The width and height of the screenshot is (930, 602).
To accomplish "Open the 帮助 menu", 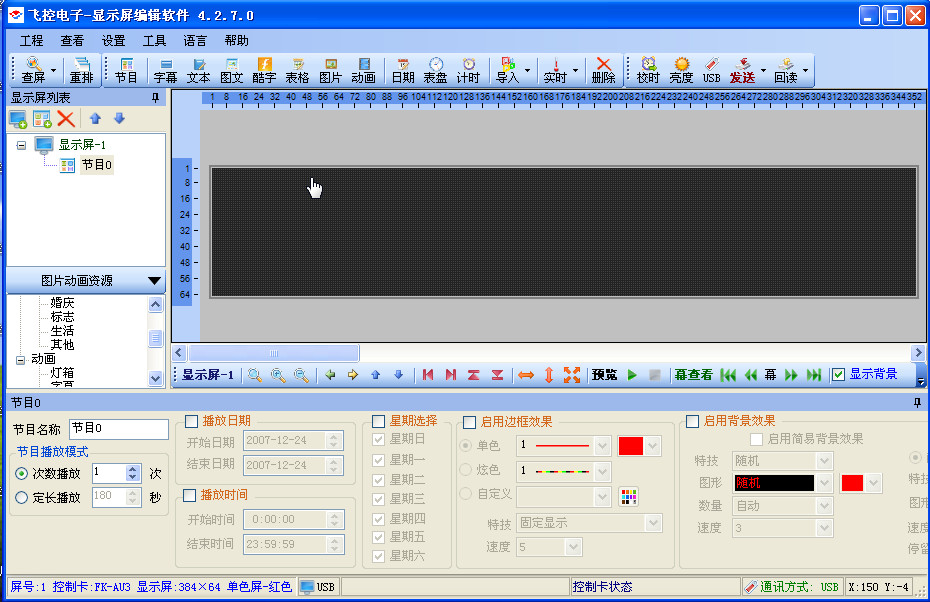I will (237, 40).
